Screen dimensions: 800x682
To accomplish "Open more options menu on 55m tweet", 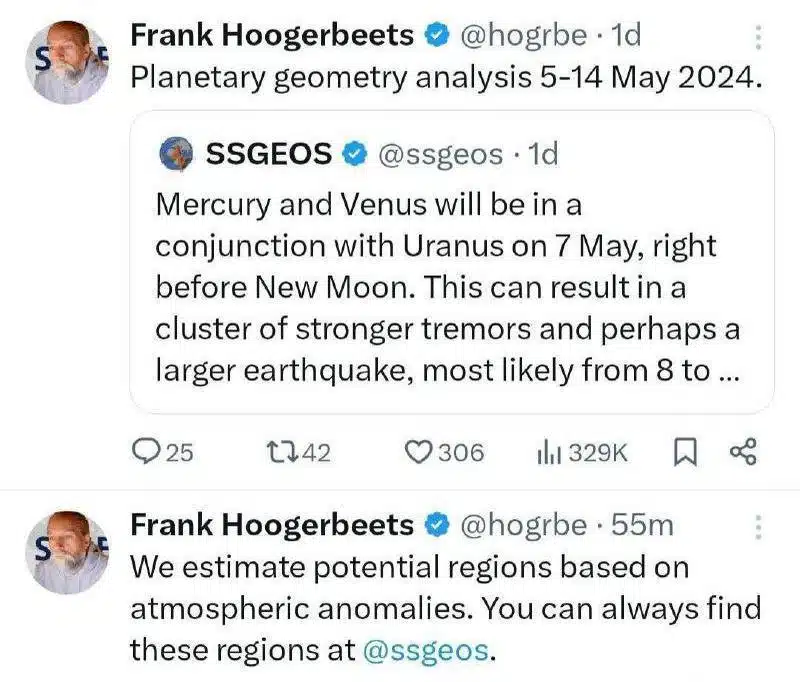I will click(x=759, y=527).
